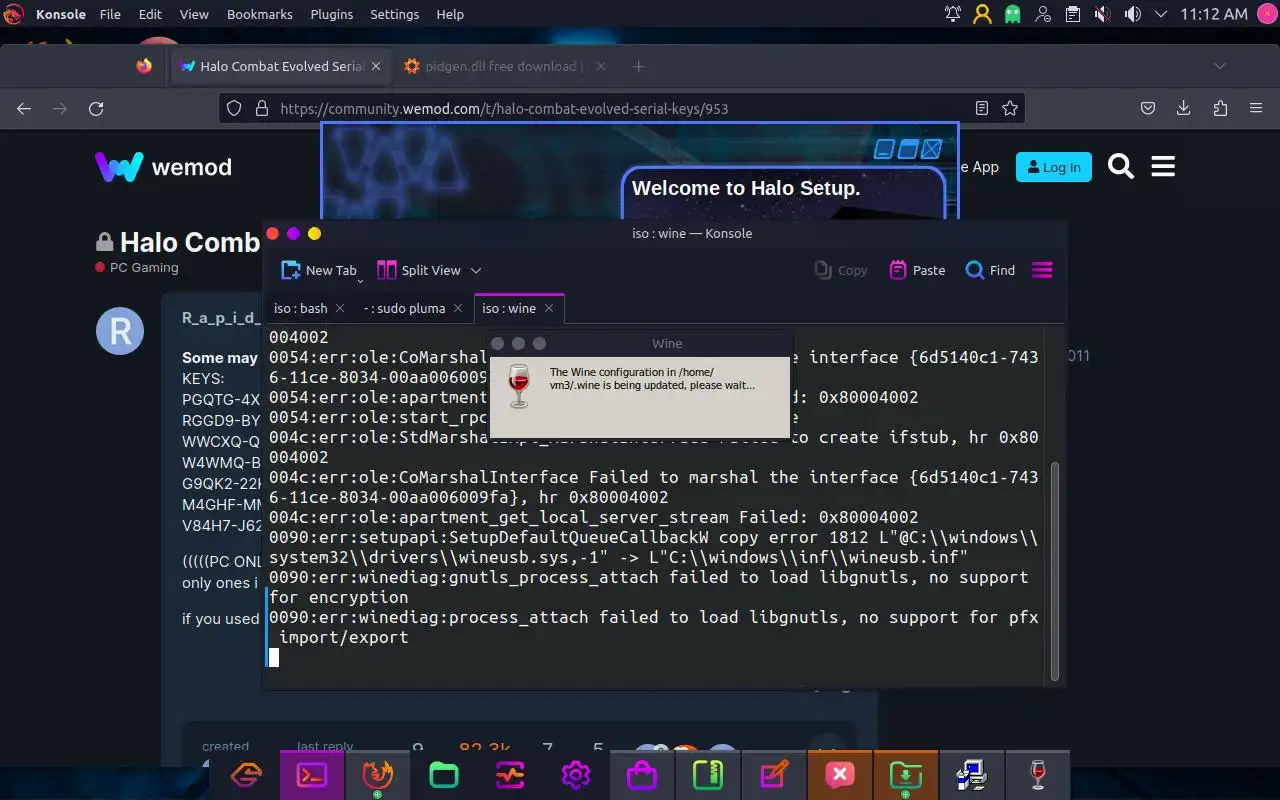This screenshot has width=1280, height=800.
Task: Click the user-minus tray icon
Action: click(1043, 14)
